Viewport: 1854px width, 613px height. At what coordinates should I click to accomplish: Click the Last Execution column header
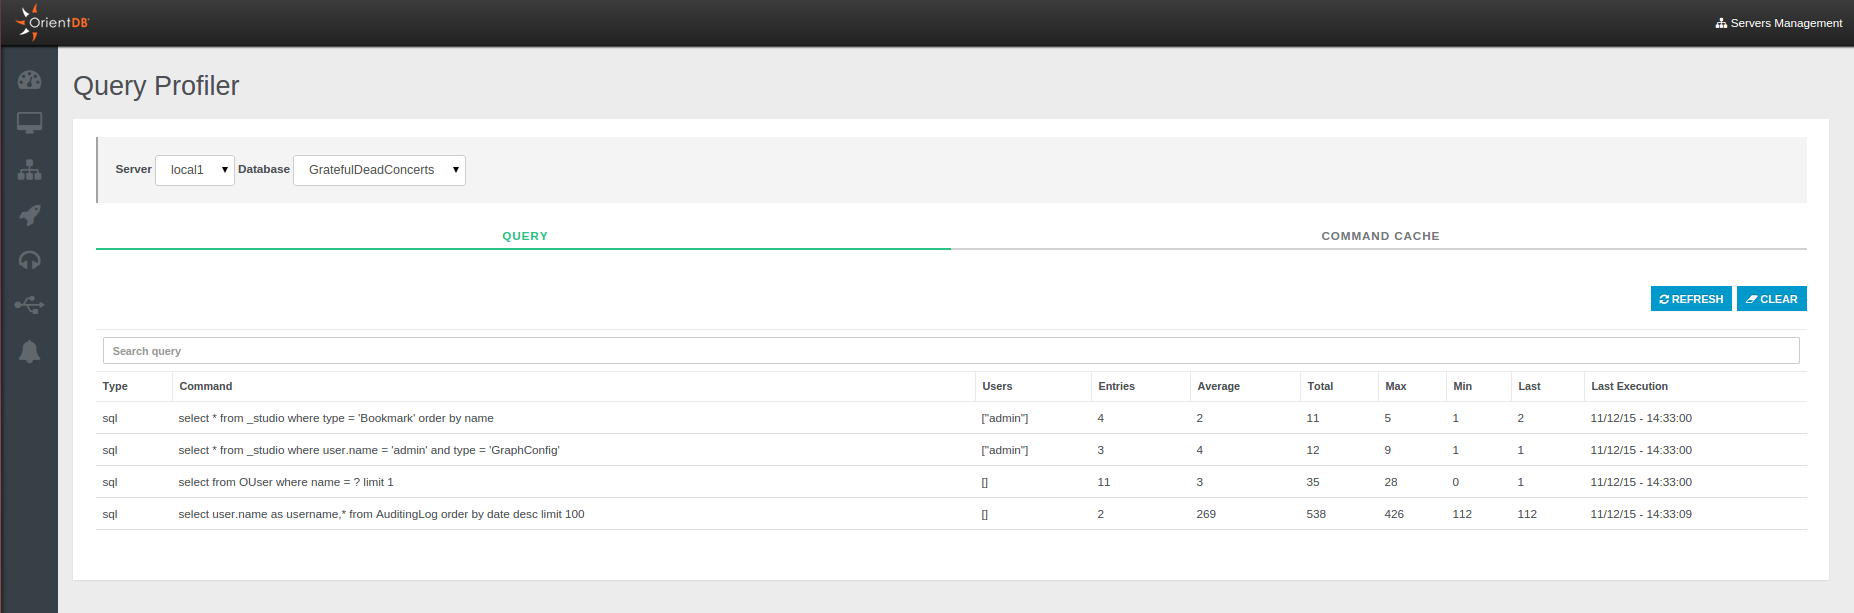[x=1629, y=386]
